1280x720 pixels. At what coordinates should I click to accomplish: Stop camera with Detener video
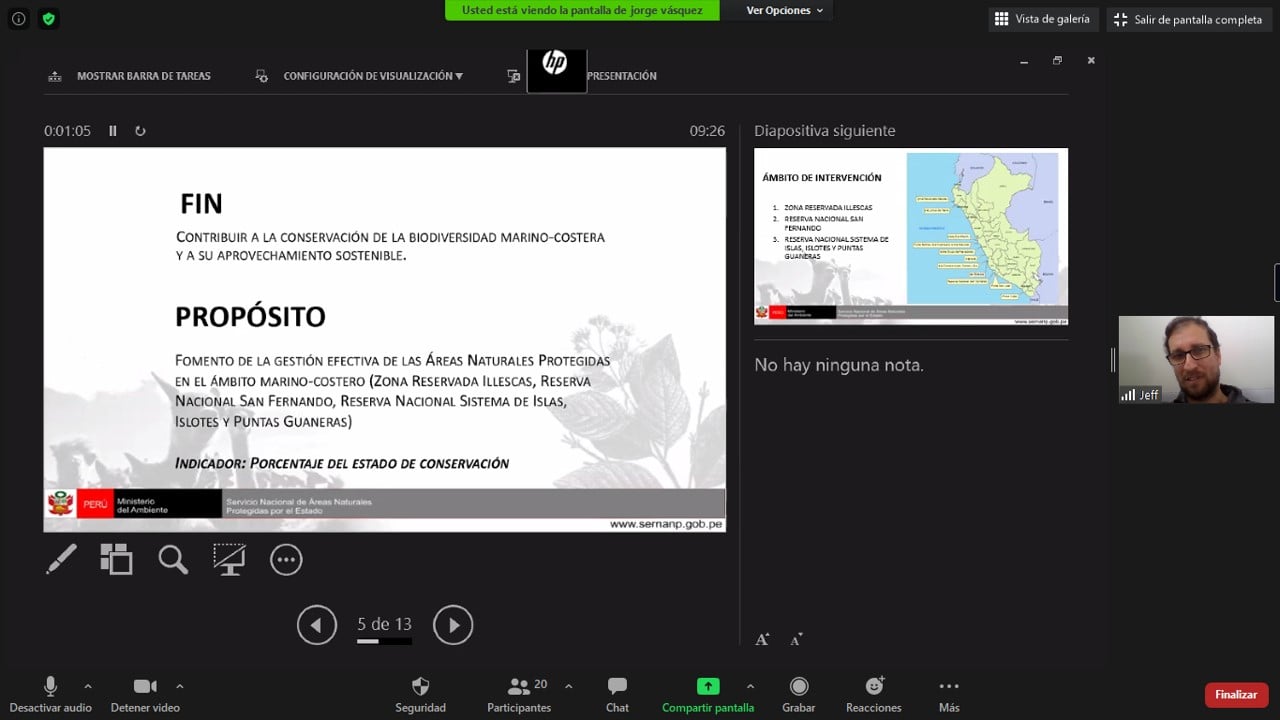coord(145,693)
